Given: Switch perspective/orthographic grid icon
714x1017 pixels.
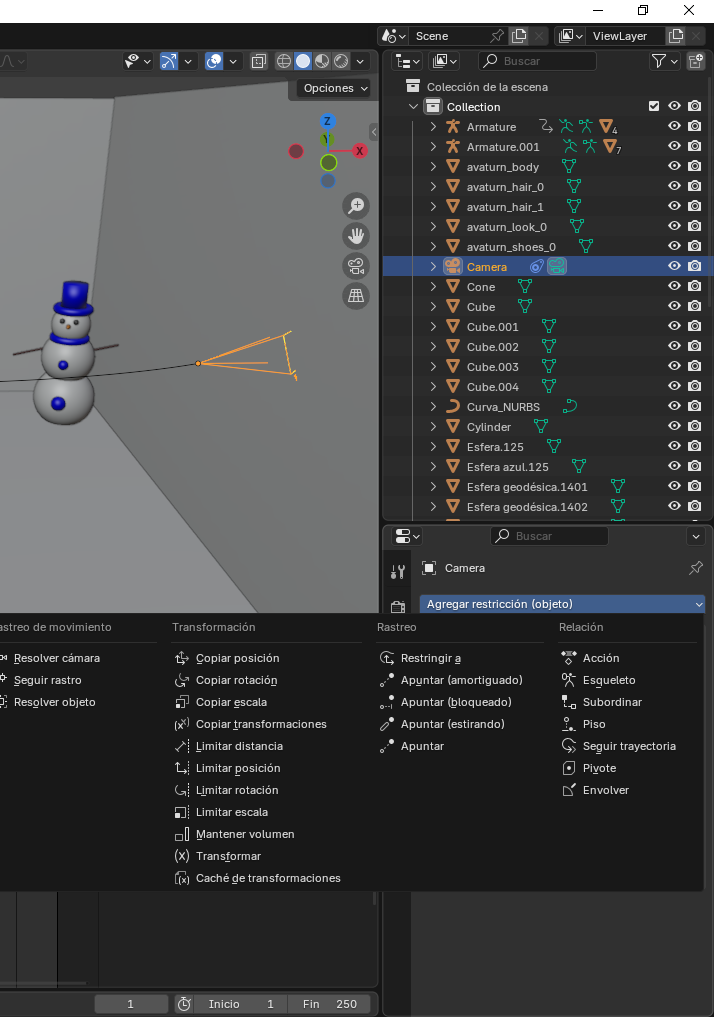Looking at the screenshot, I should [x=356, y=295].
